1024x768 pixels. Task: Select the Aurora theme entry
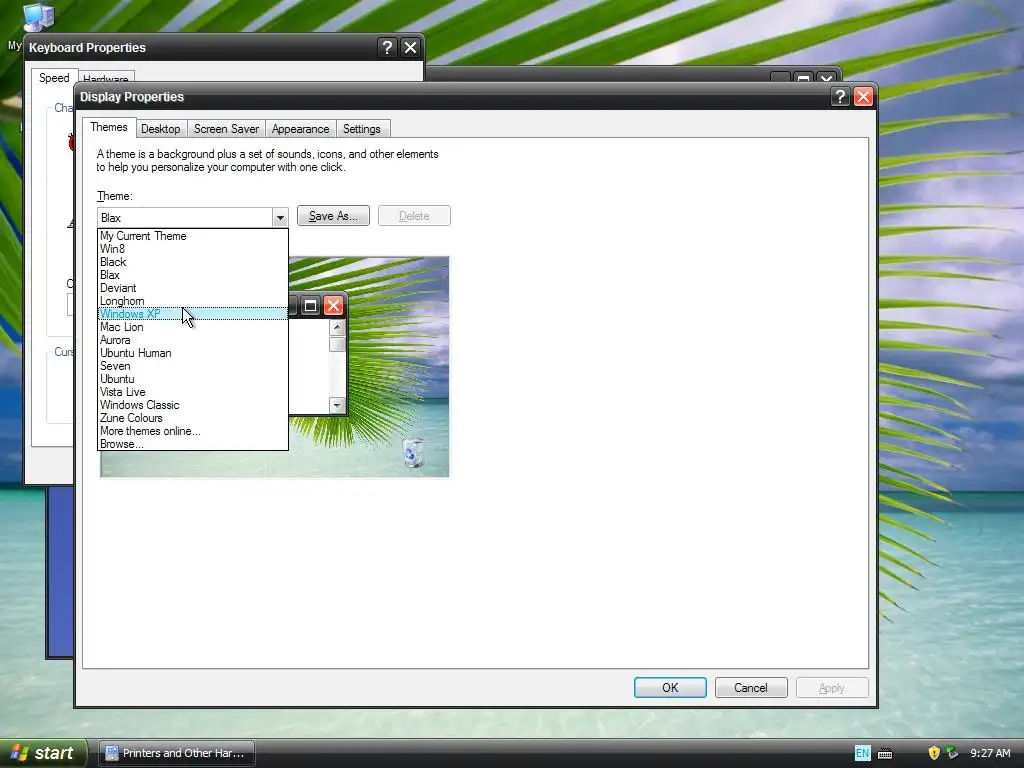[193, 340]
